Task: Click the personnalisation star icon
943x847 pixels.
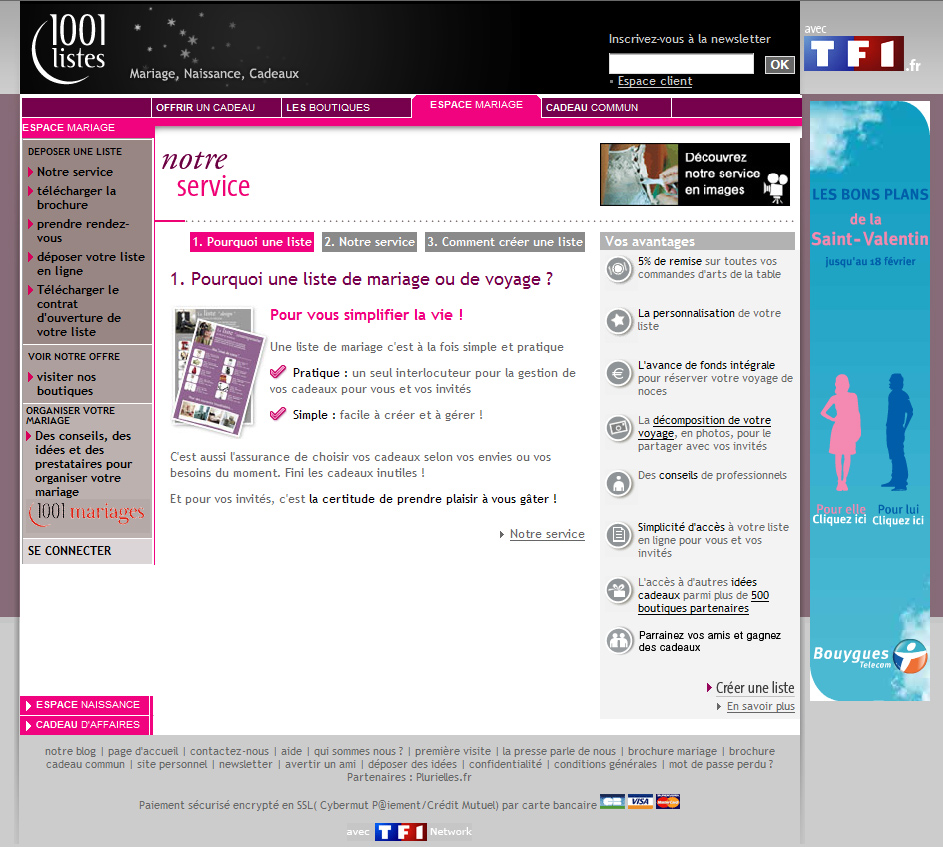Action: [618, 321]
